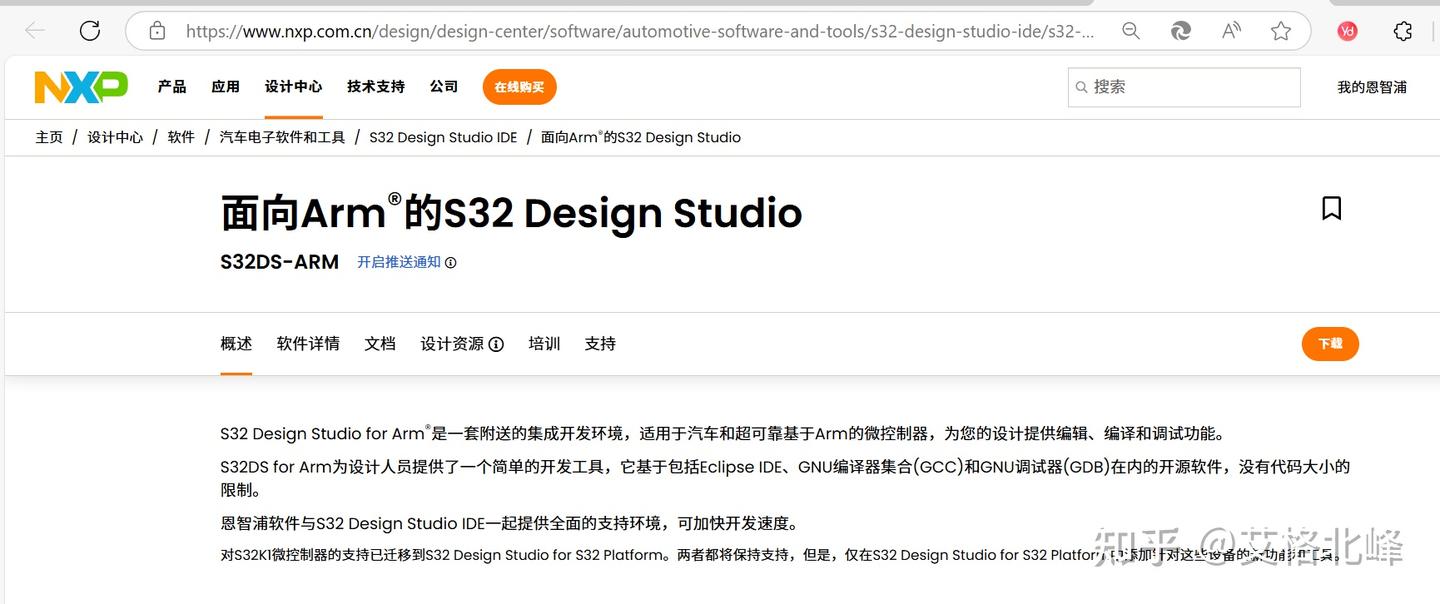
Task: Open the 产品 menu
Action: tap(172, 86)
